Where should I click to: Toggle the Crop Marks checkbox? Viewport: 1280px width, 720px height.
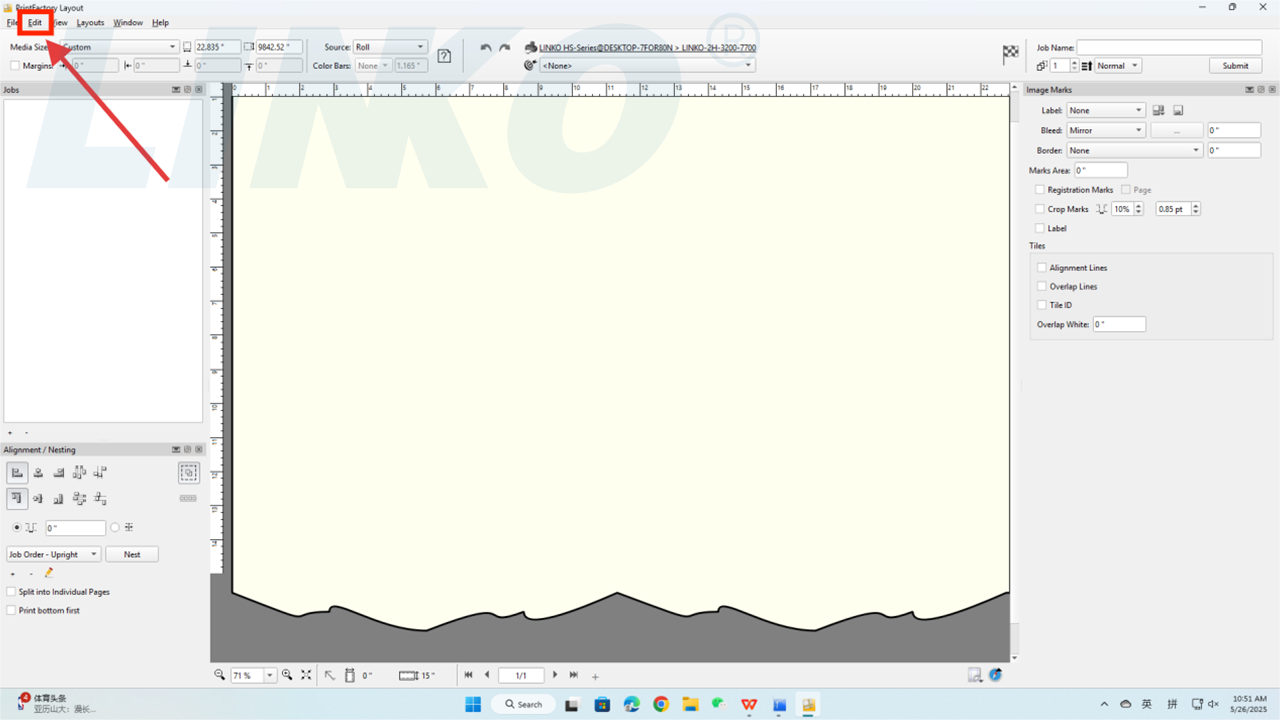1040,209
